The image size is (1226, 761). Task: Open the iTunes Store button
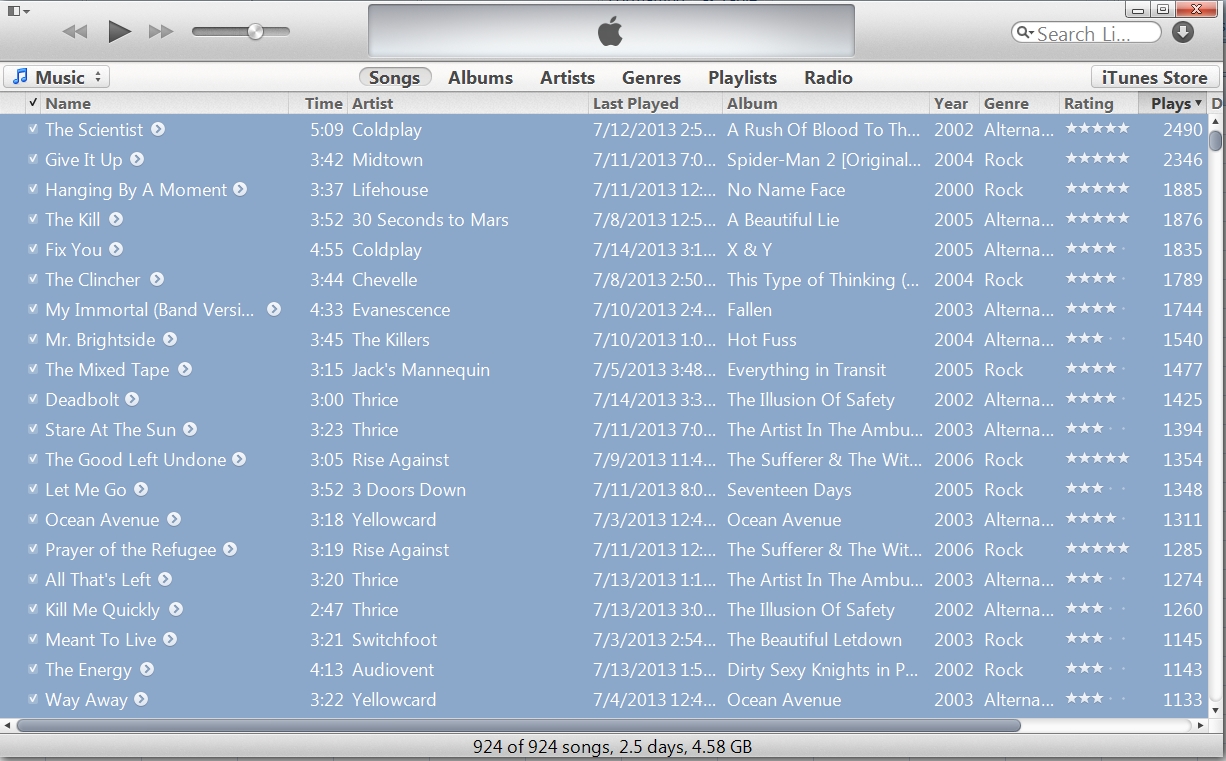pyautogui.click(x=1154, y=77)
